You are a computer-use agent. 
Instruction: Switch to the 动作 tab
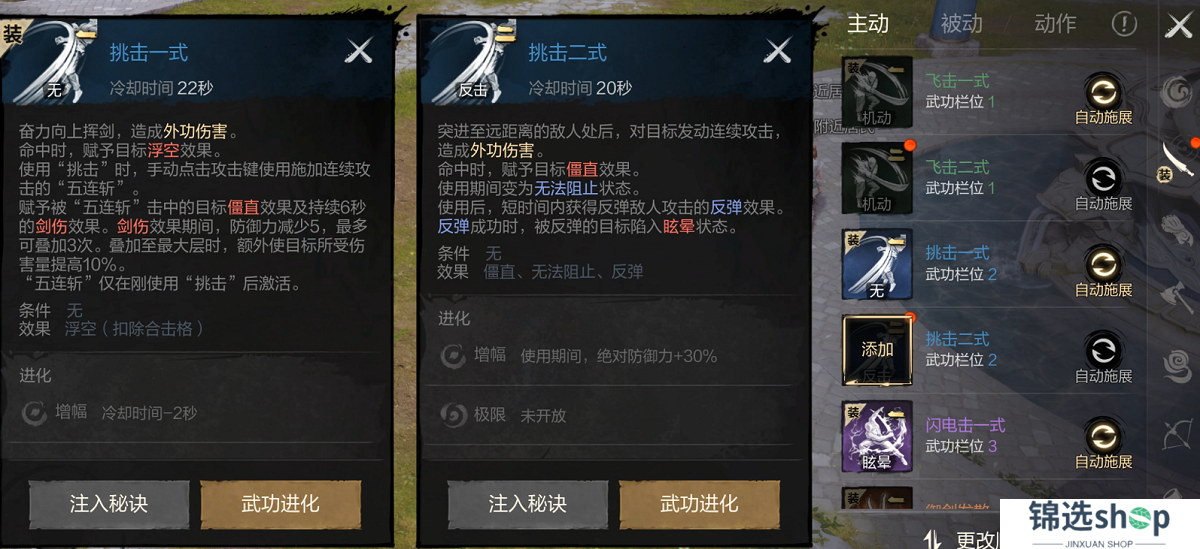coord(1055,24)
